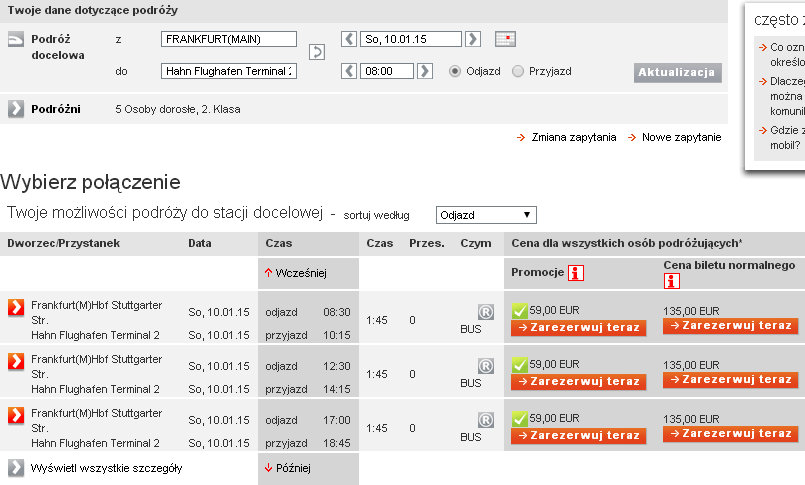Image resolution: width=805 pixels, height=485 pixels.
Task: Reserve 59,00 EUR promo for 12:30 departure
Action: (x=579, y=381)
